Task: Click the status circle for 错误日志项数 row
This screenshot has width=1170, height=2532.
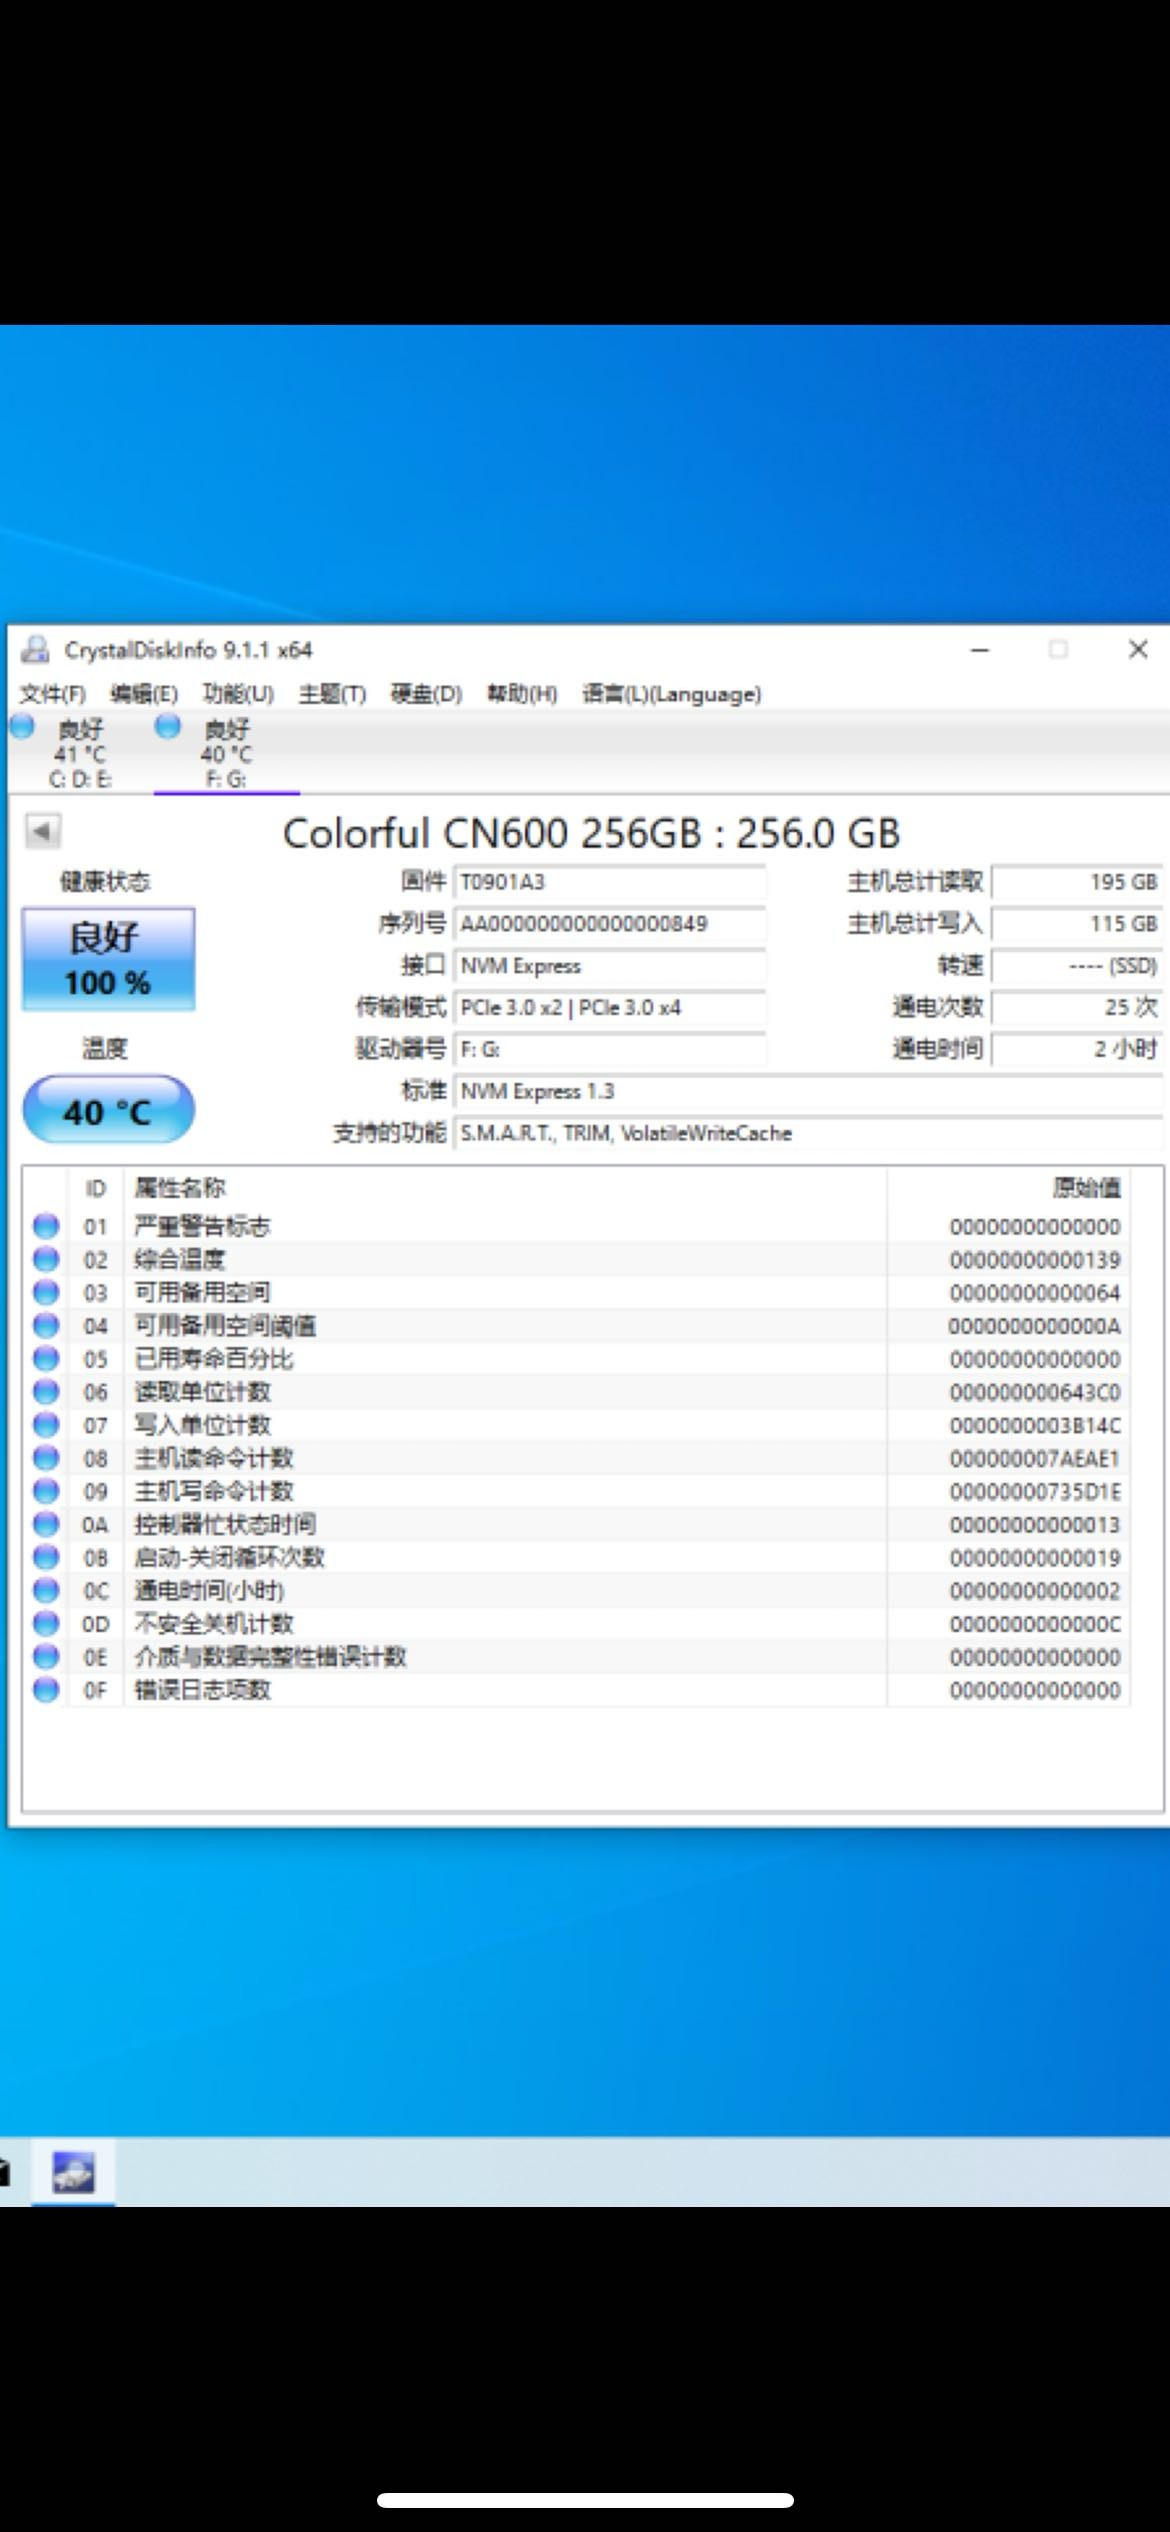Action: [x=46, y=1690]
